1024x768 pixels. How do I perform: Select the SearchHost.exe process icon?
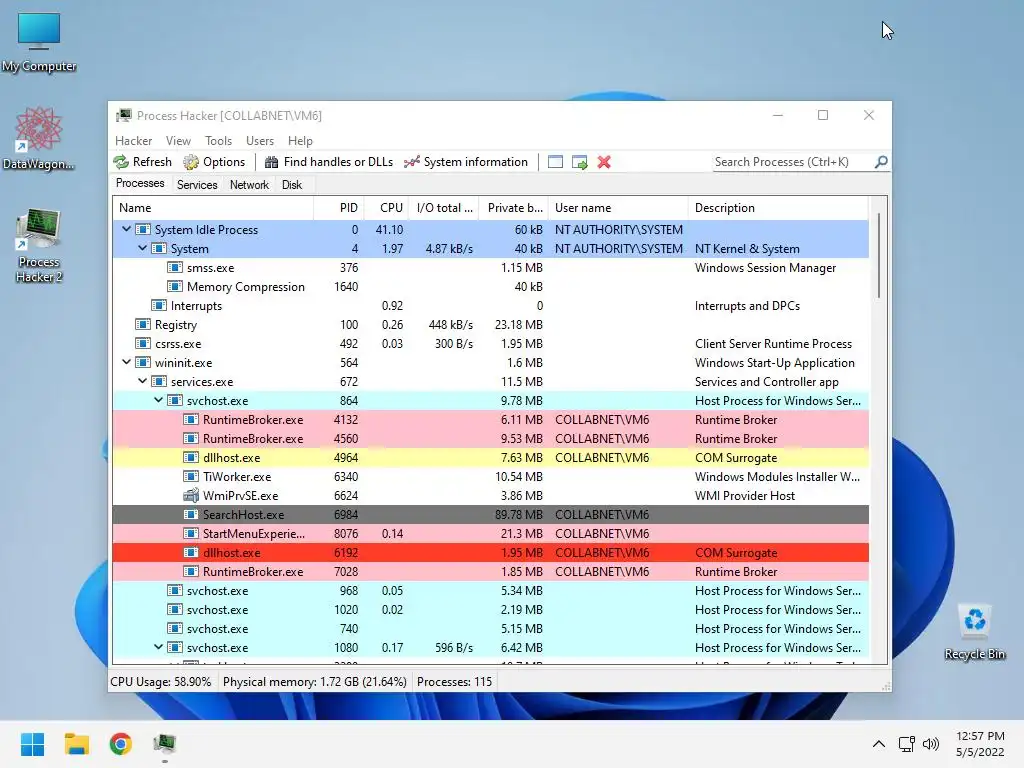tap(191, 514)
